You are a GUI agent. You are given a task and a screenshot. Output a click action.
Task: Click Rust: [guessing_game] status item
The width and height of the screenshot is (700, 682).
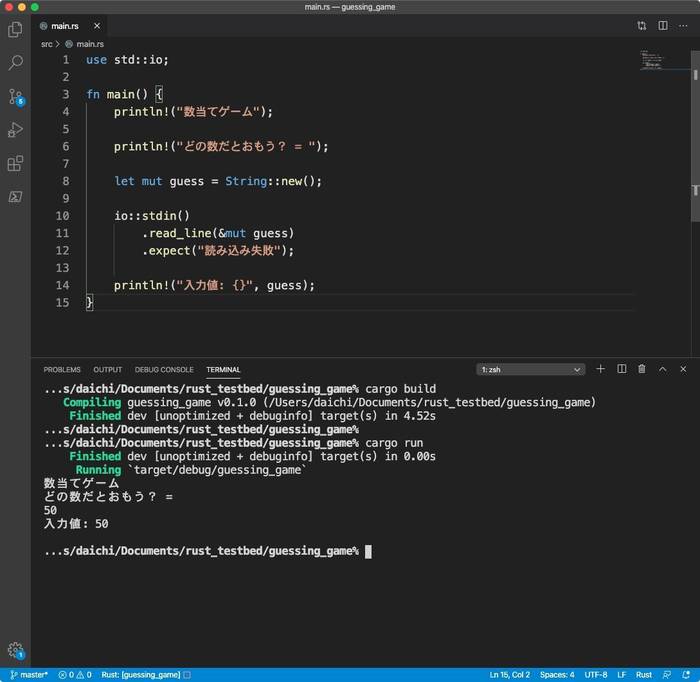[x=146, y=674]
